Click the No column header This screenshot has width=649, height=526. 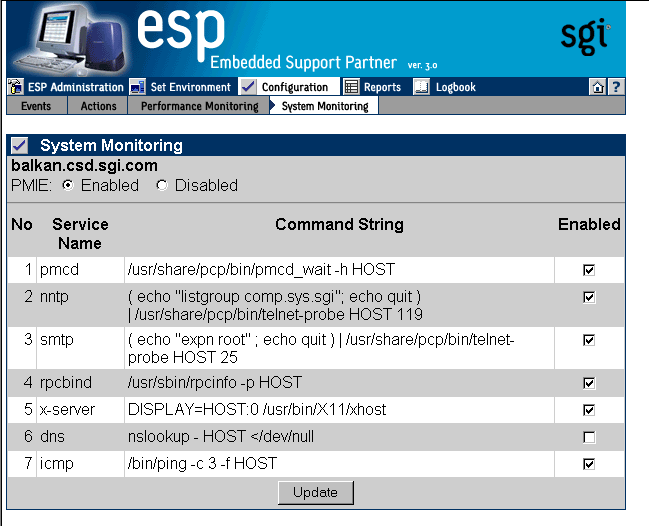[x=22, y=224]
